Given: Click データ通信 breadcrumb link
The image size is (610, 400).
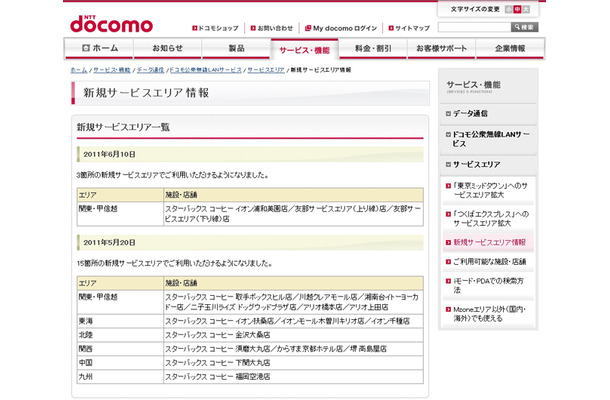Looking at the screenshot, I should coord(150,70).
